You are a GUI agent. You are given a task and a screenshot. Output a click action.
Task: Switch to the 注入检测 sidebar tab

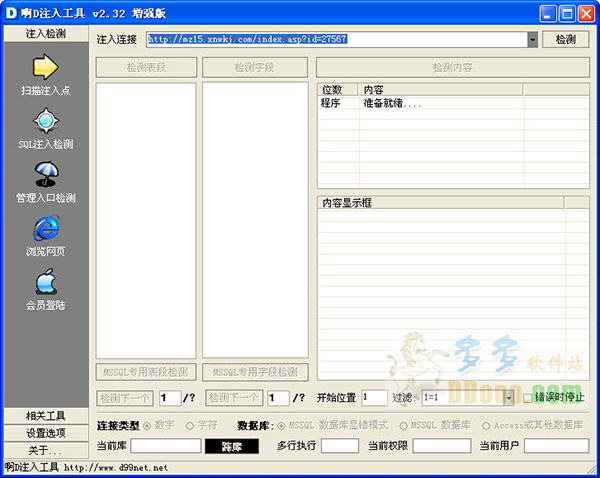click(46, 34)
